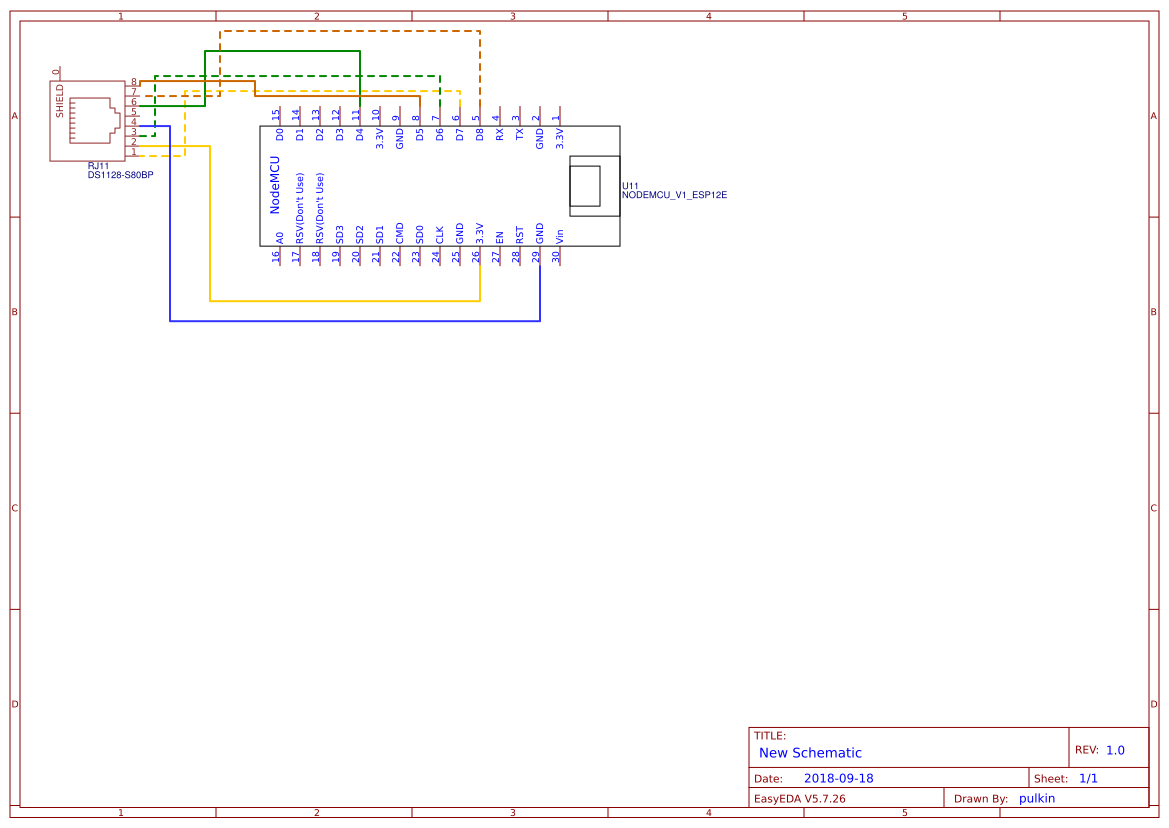This screenshot has height=828, width=1169.
Task: Select the SD3 pin label
Action: point(340,235)
